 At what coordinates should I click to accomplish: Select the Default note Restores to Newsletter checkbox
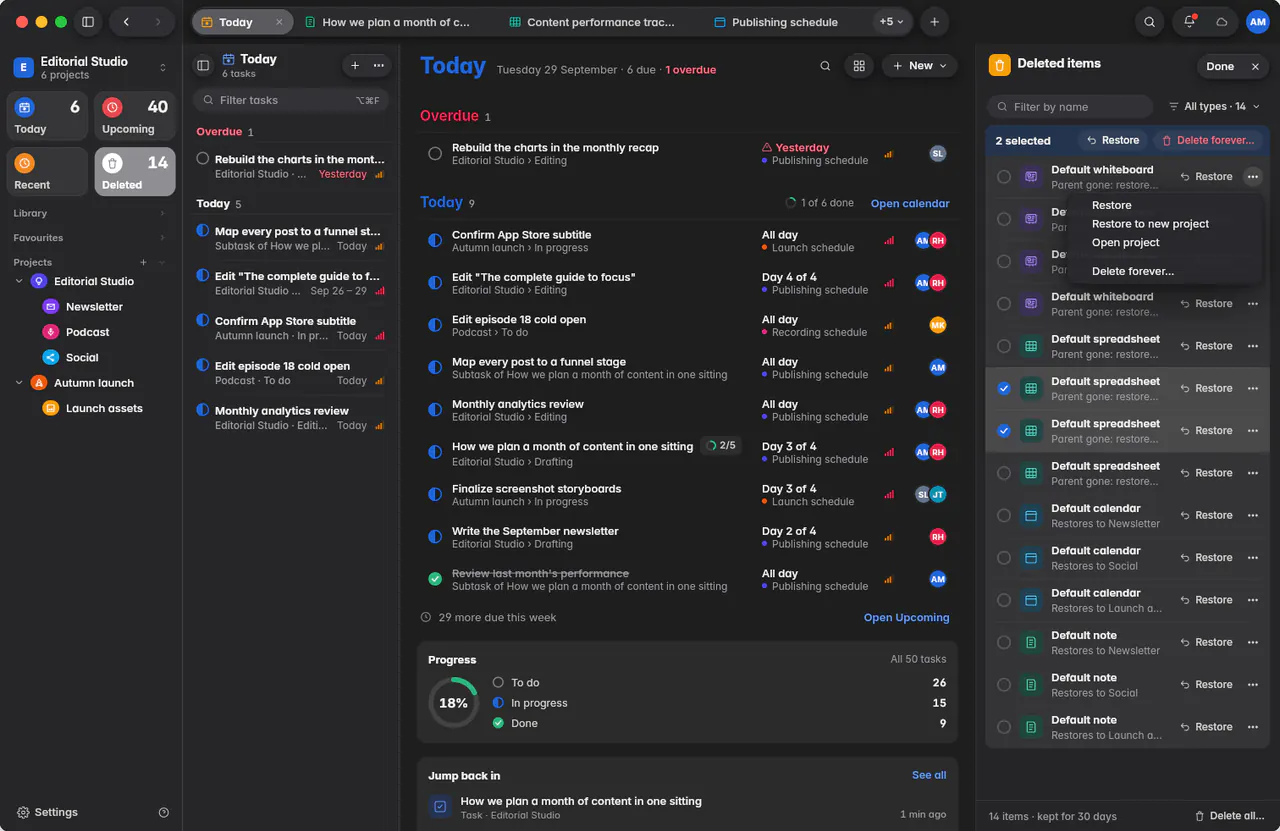coord(1004,643)
